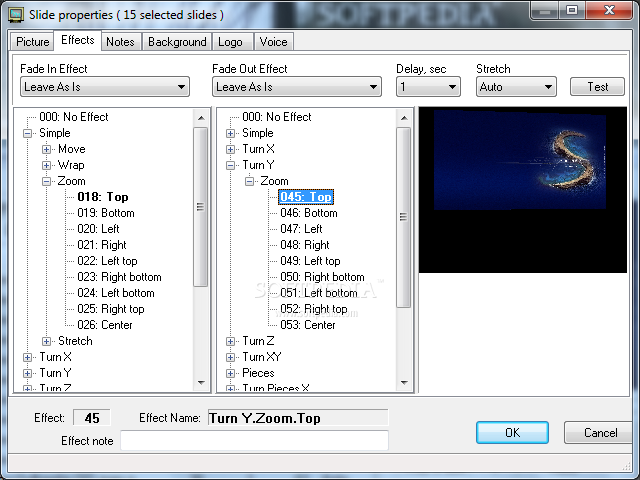Select 019: Bottom fade-in effect

106,213
